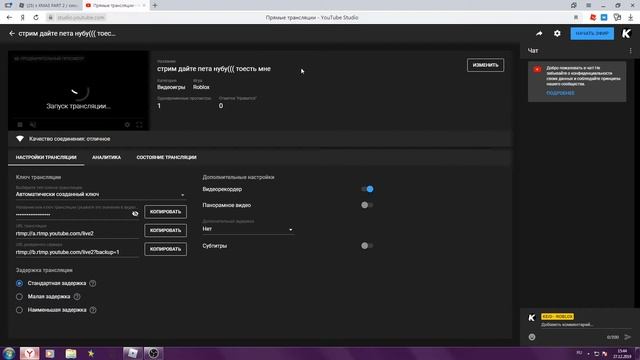640x360 pixels.
Task: Click the backup URL field live2?backup=1
Action: [77, 252]
